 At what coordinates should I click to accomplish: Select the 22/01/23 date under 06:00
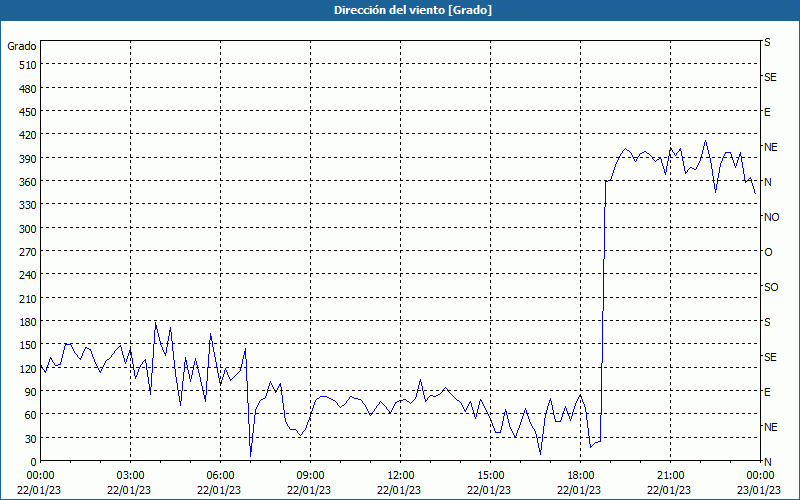point(219,490)
